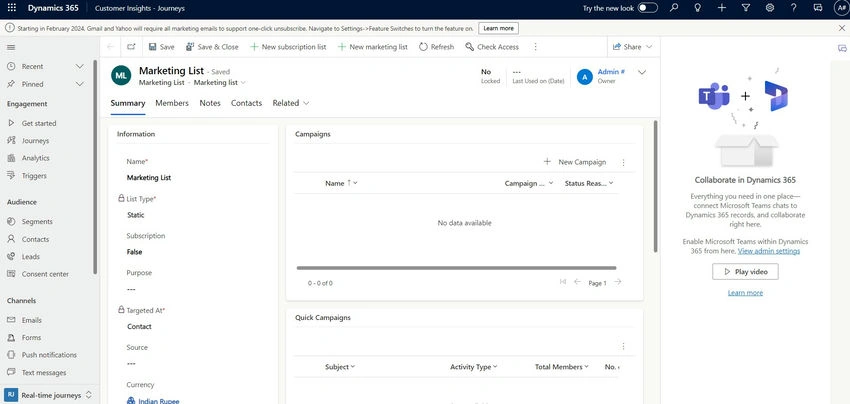Click the search magnifier icon in header
Image resolution: width=850 pixels, height=404 pixels.
(674, 8)
